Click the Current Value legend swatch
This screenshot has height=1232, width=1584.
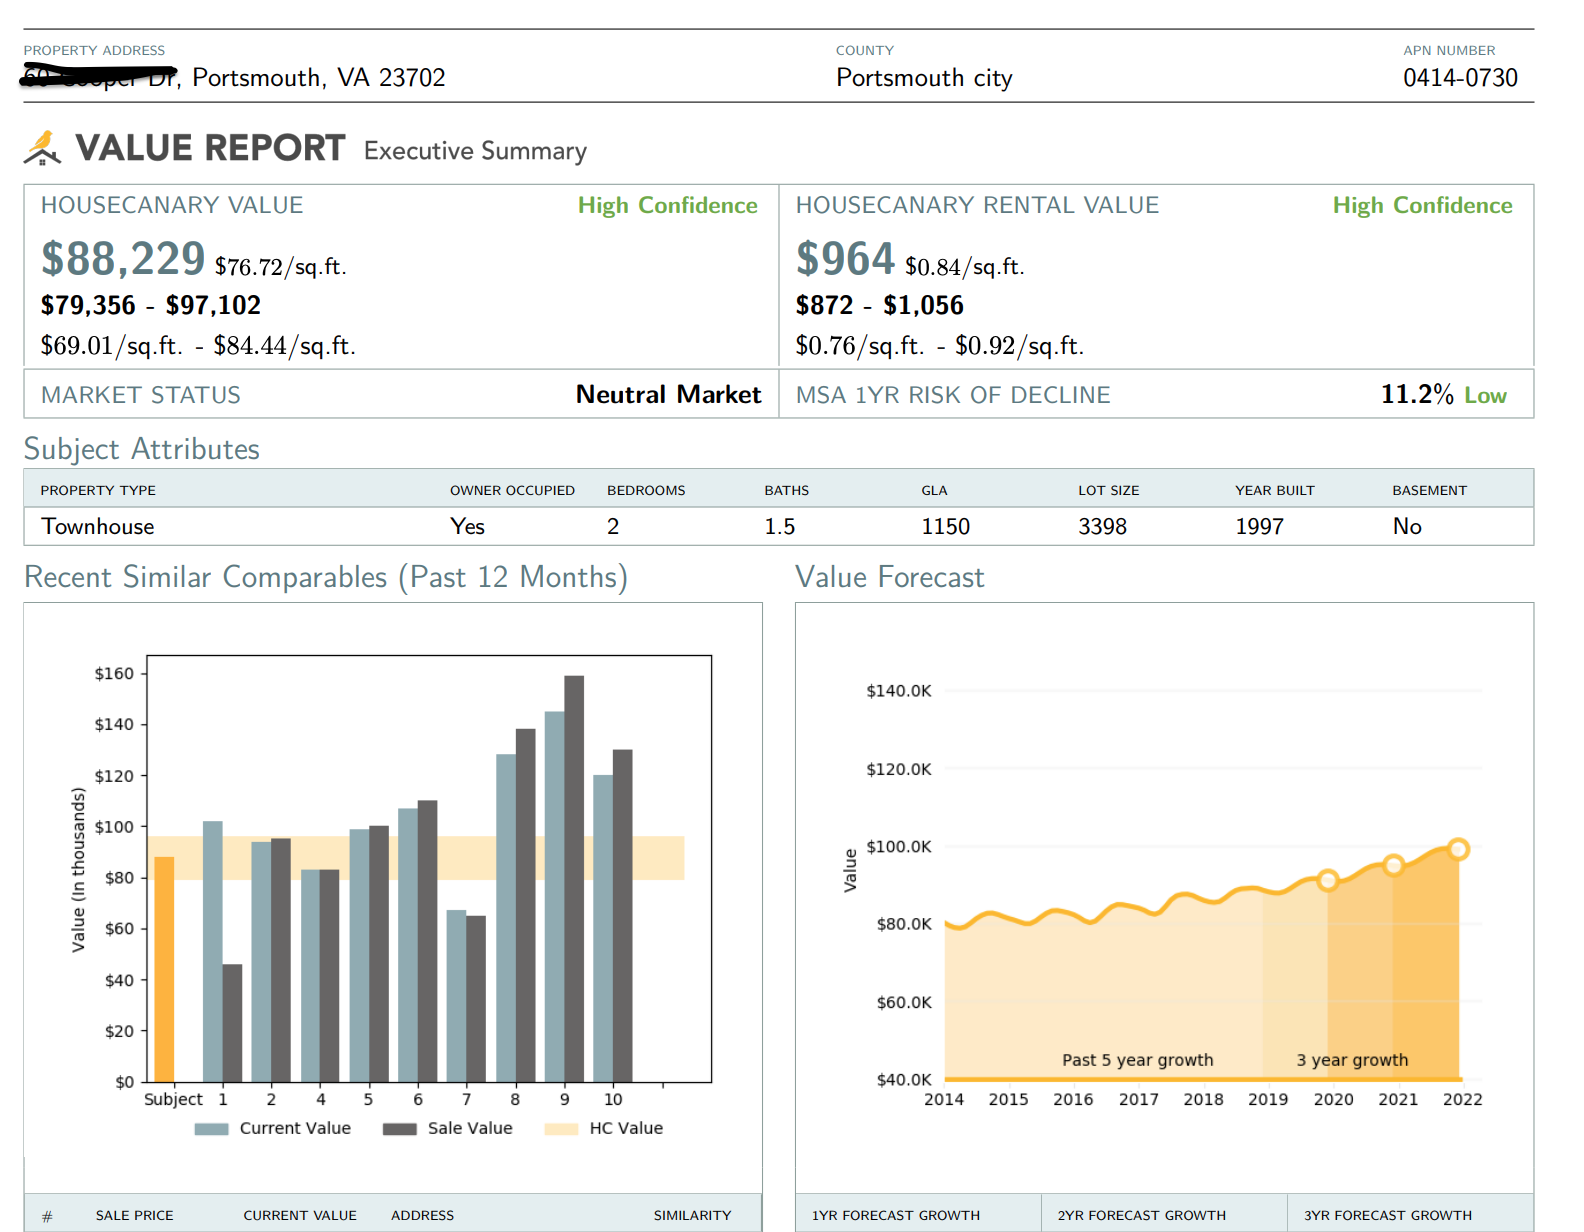point(211,1129)
